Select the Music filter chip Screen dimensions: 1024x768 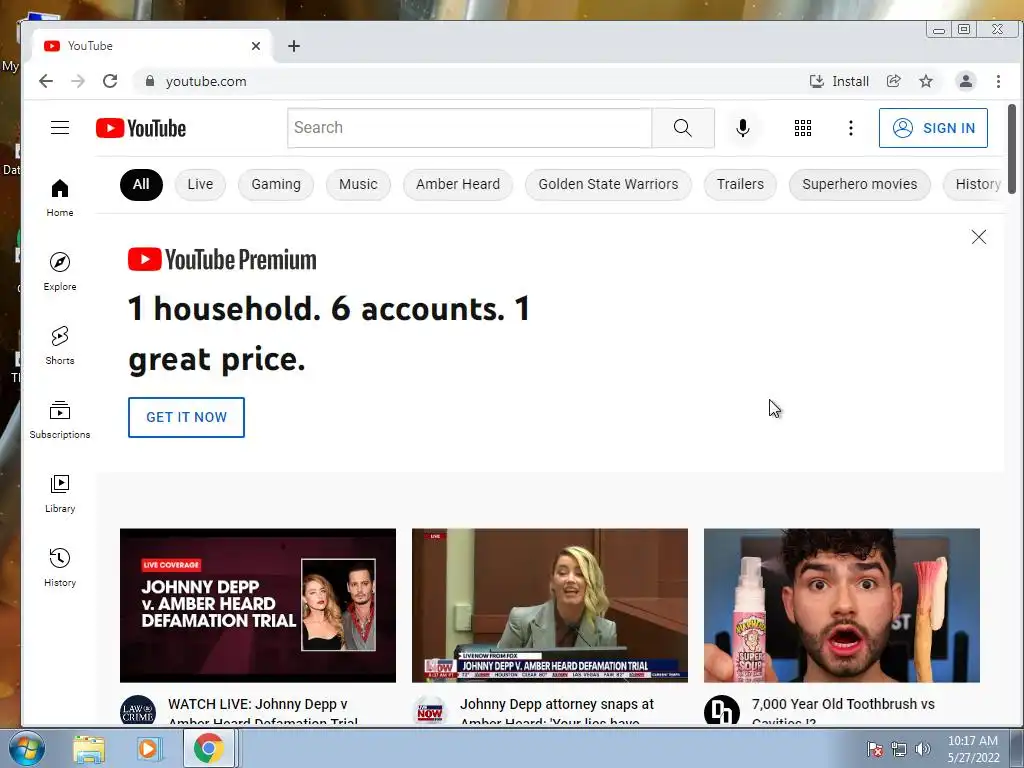coord(358,185)
